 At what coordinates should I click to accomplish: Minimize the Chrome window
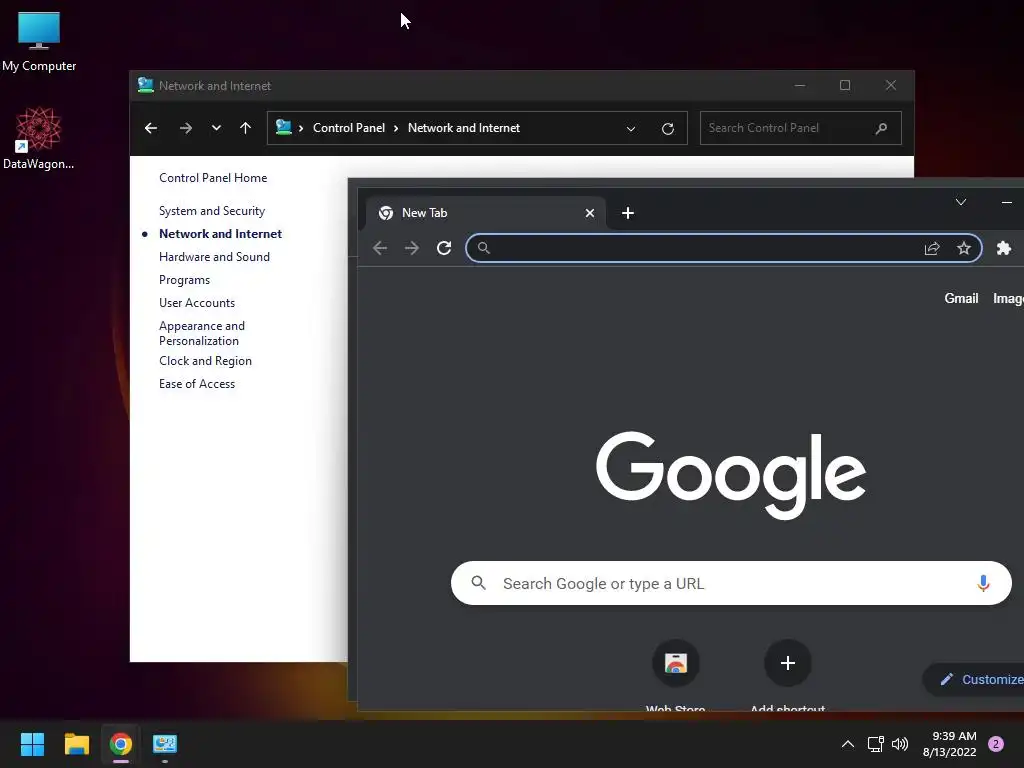point(1006,202)
